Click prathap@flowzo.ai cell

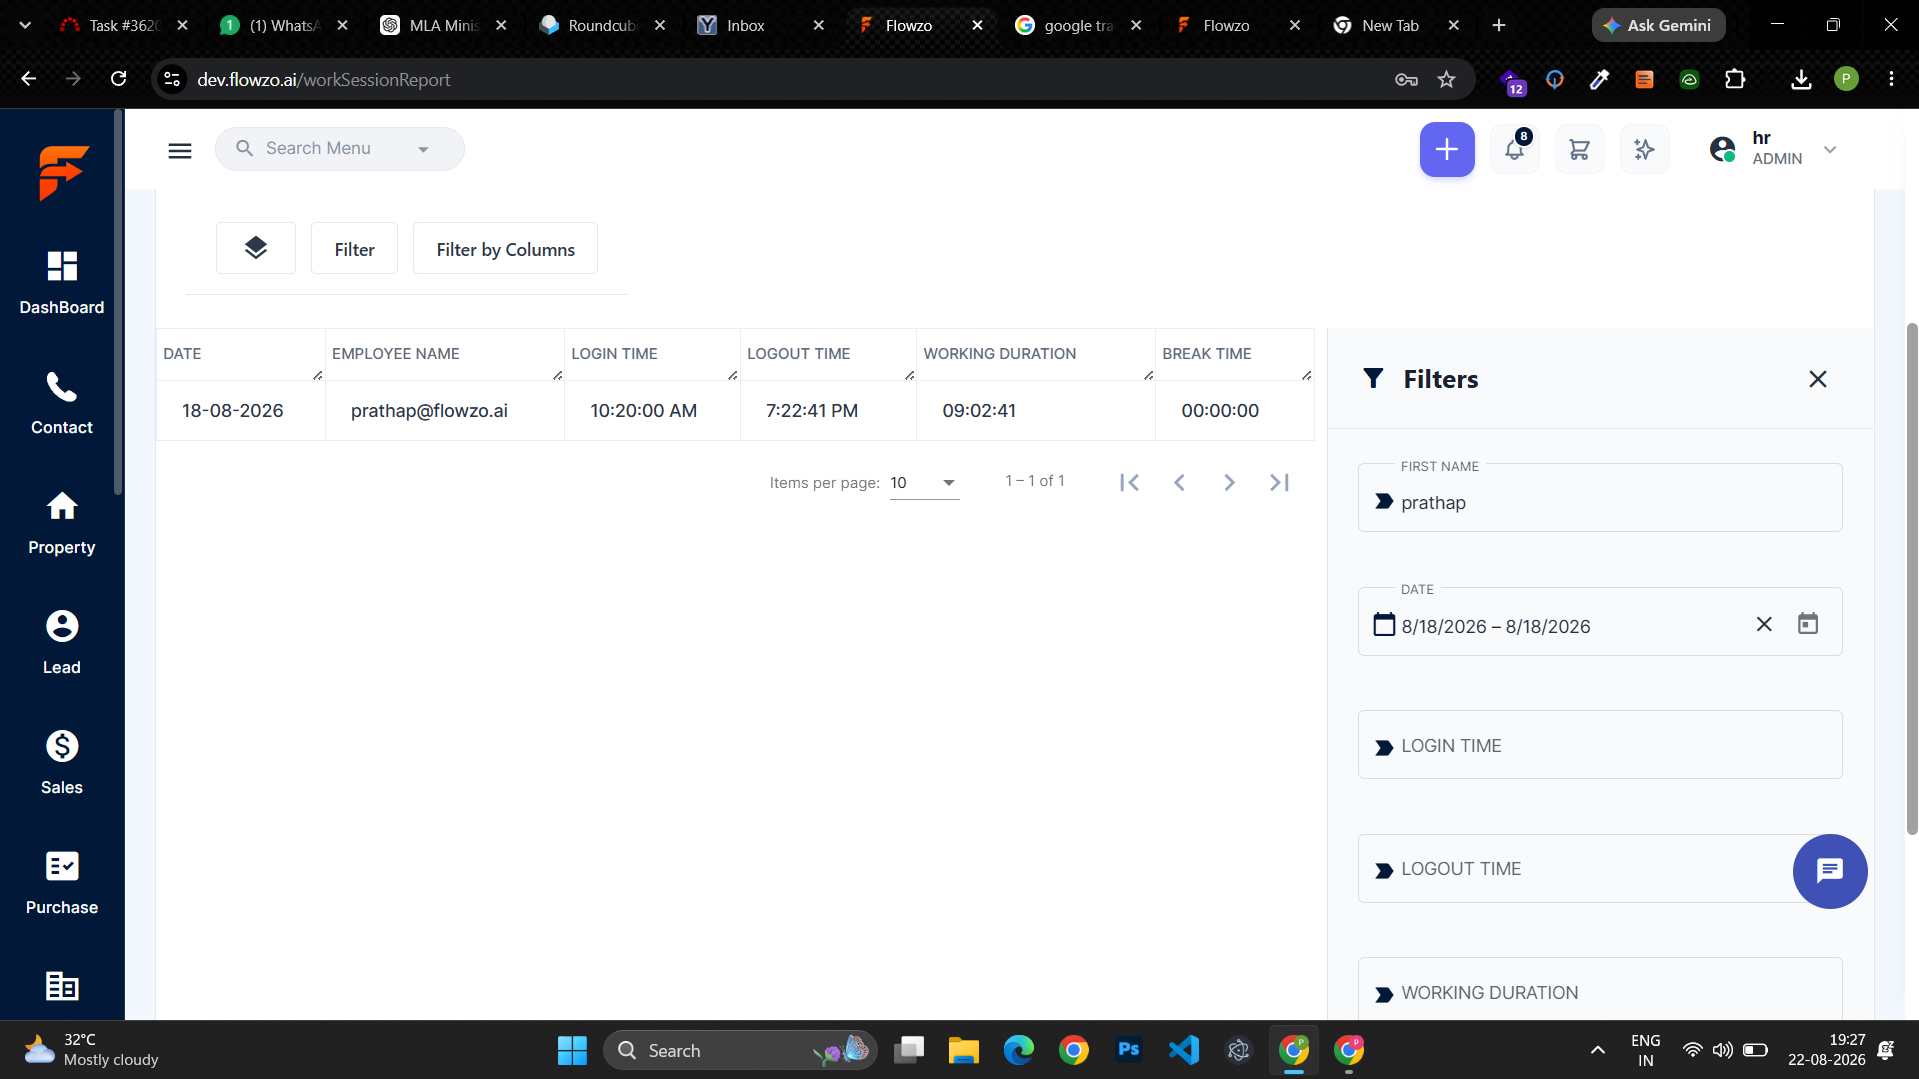pyautogui.click(x=444, y=411)
